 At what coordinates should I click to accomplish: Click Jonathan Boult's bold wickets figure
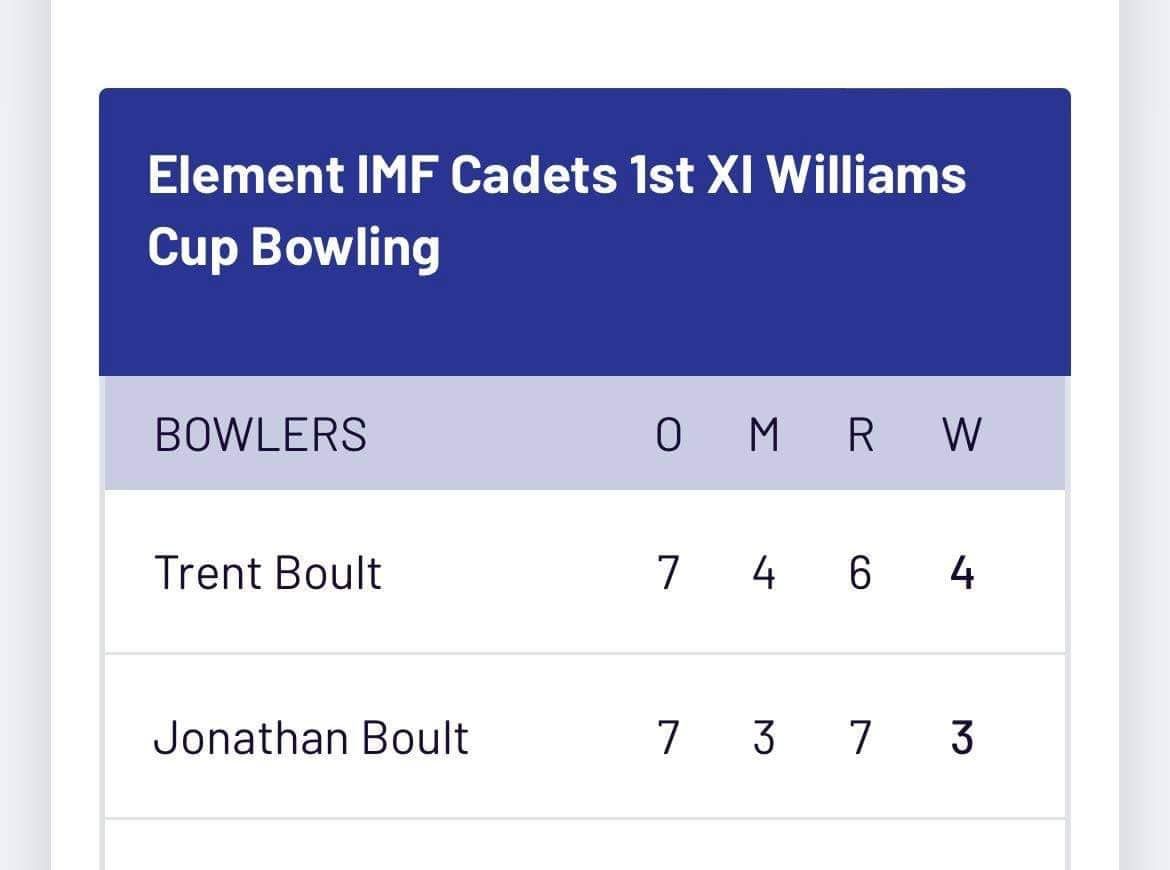(961, 738)
